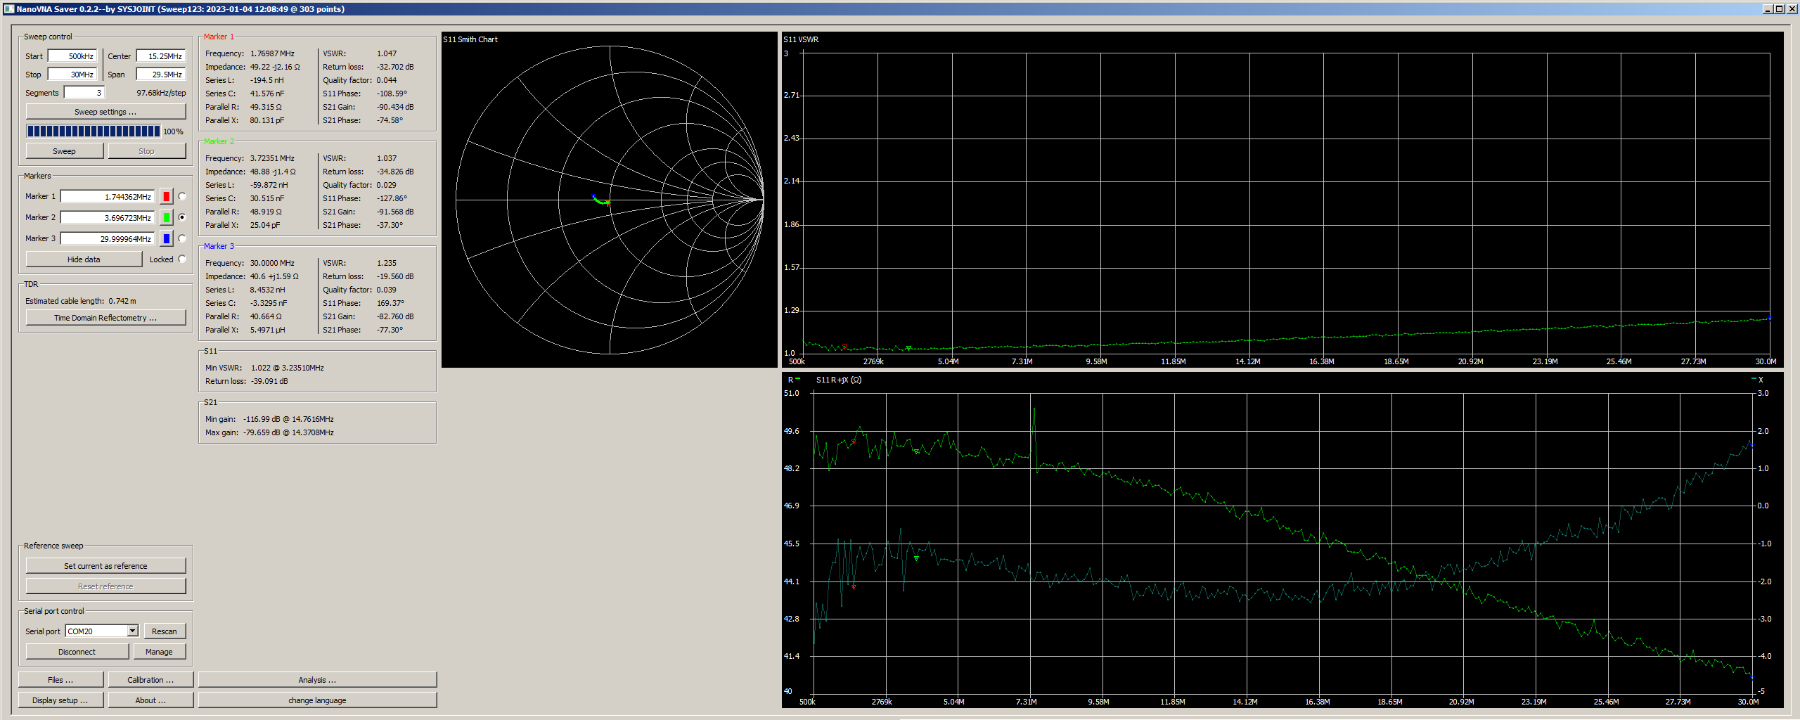Viewport: 1800px width, 720px height.
Task: Disconnect from the serial device
Action: click(77, 652)
